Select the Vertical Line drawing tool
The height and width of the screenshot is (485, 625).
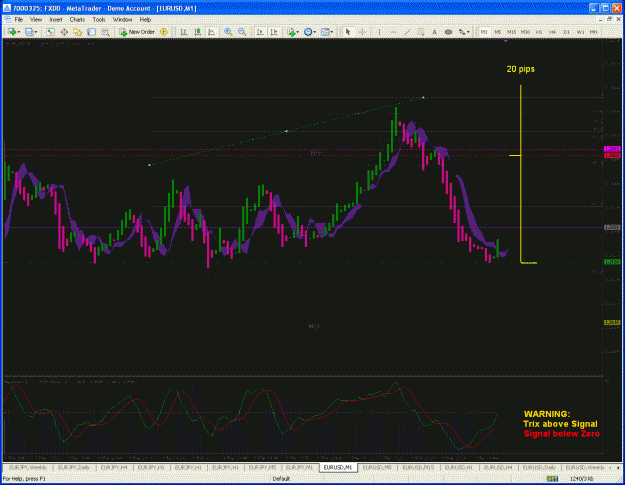pyautogui.click(x=379, y=32)
